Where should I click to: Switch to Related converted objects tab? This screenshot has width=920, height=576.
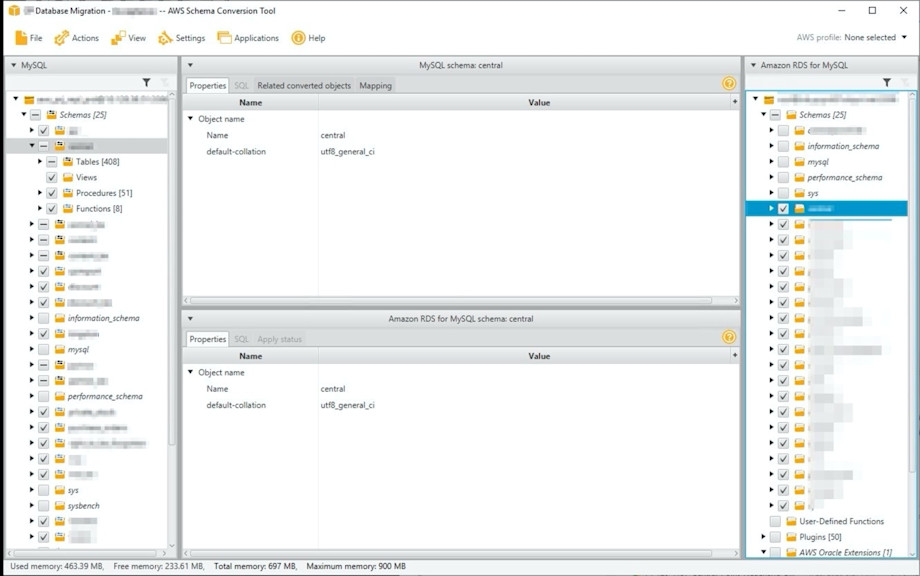(304, 86)
